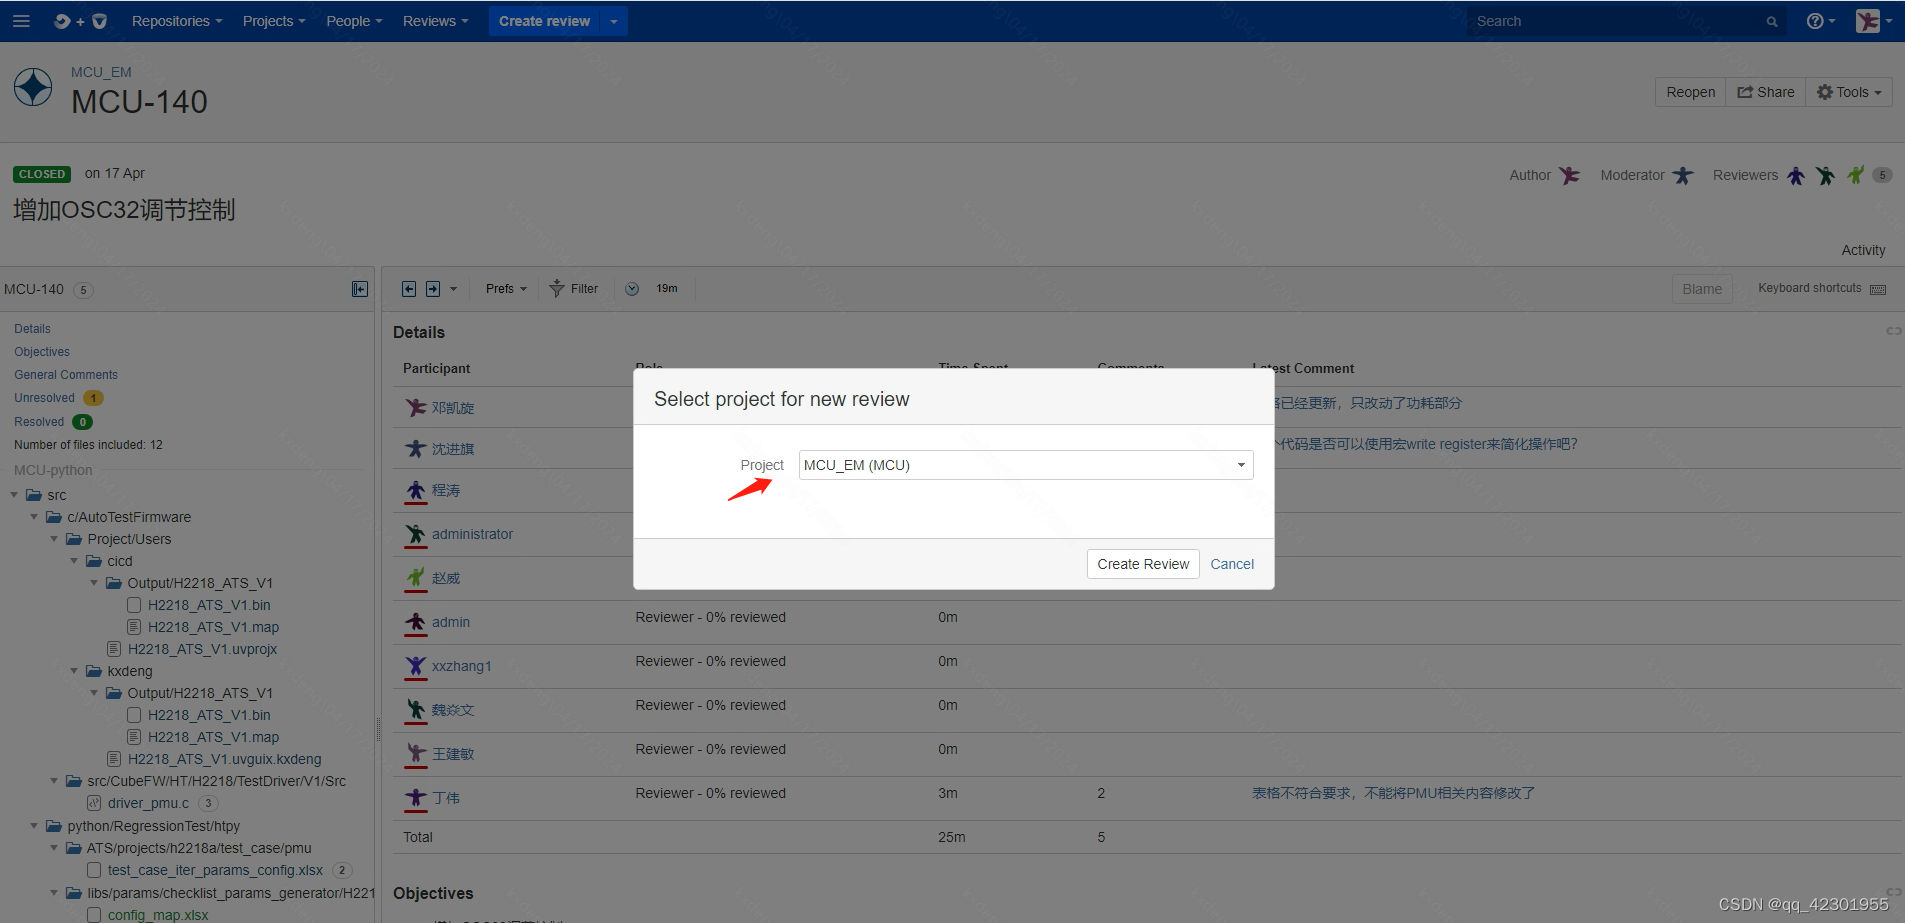Screen dimensions: 1905x923
Task: Click the Details section permalink icon
Action: pyautogui.click(x=1893, y=331)
